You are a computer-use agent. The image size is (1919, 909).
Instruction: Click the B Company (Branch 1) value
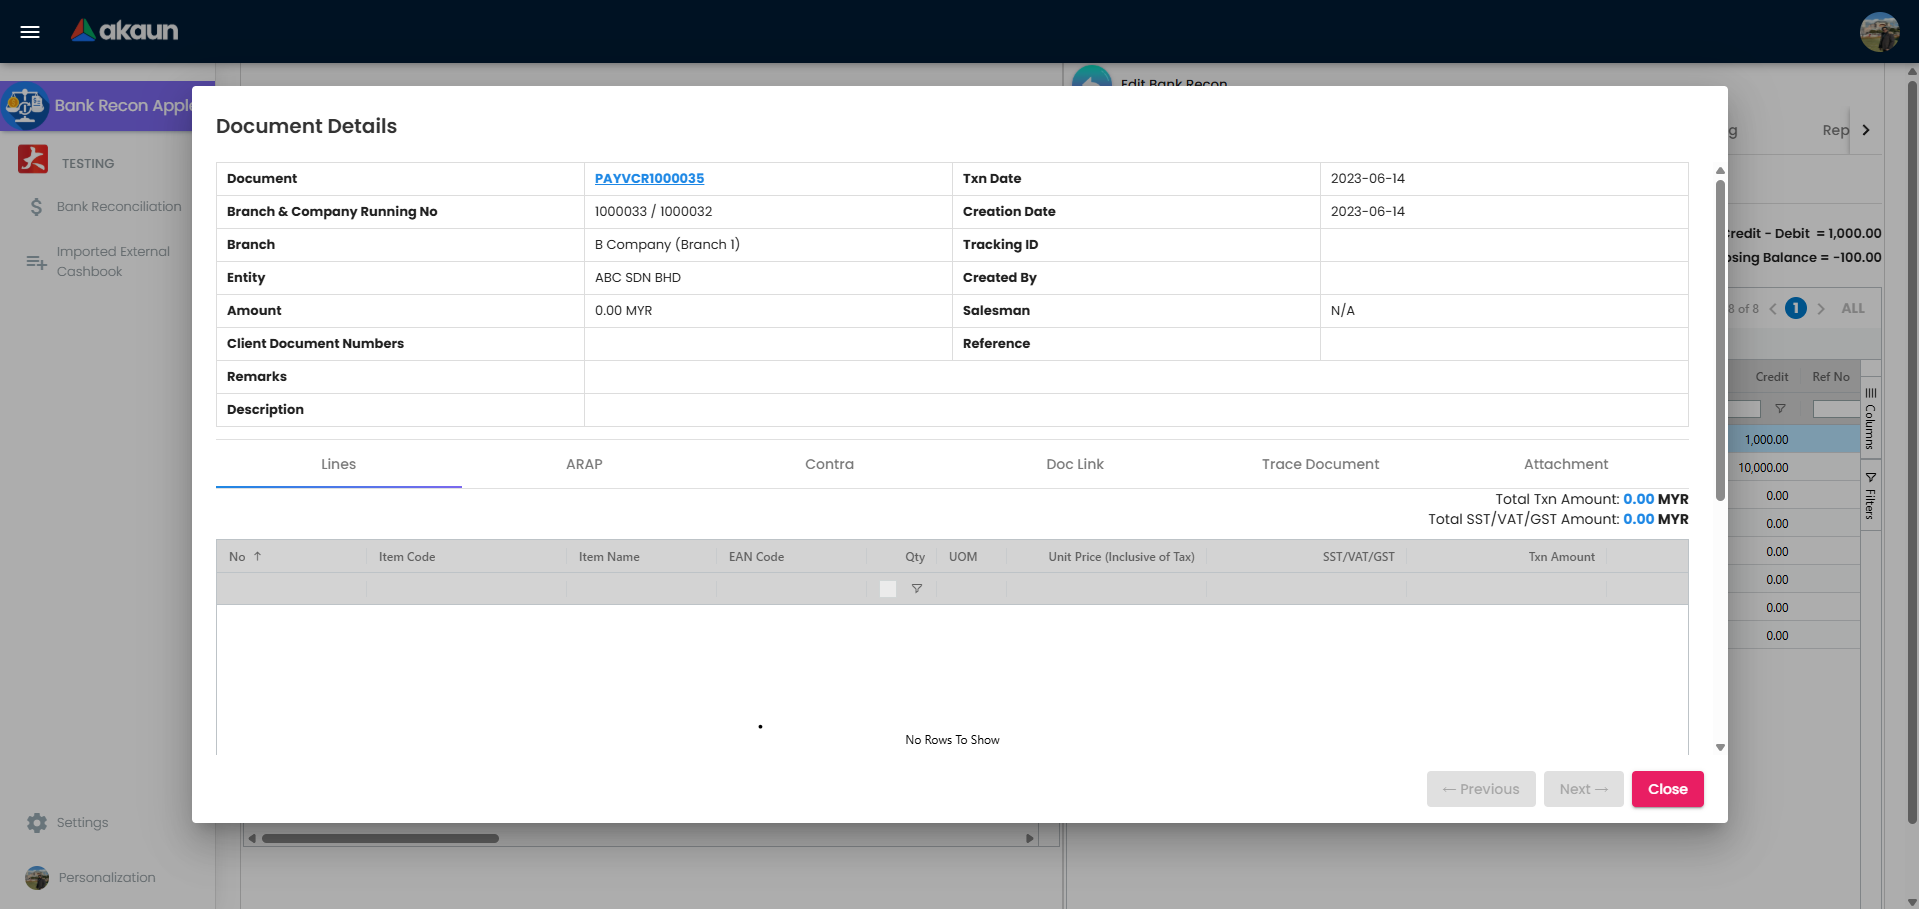click(667, 245)
